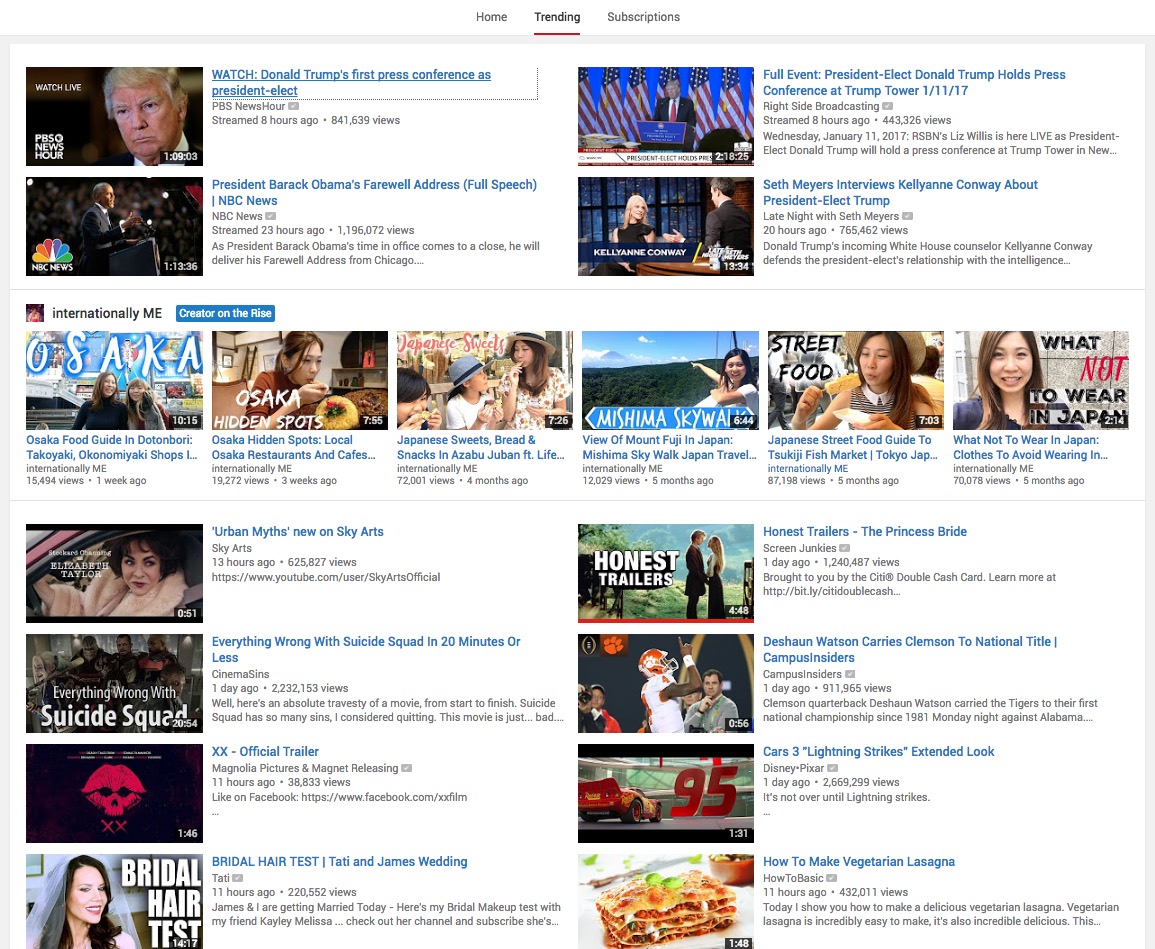Open the Subscriptions tab
Image resolution: width=1155 pixels, height=949 pixels.
click(643, 17)
